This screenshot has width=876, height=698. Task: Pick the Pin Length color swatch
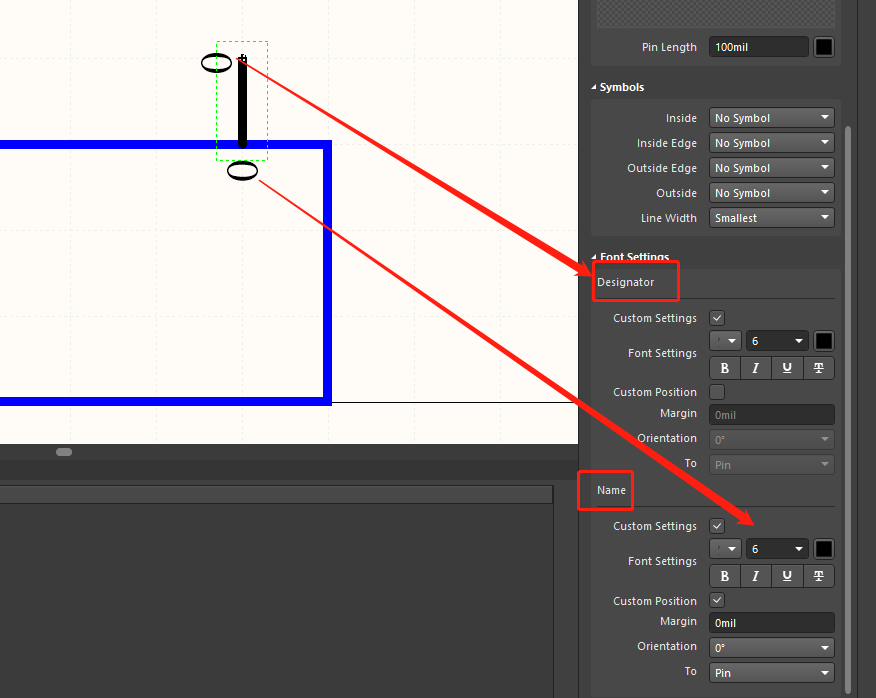pyautogui.click(x=823, y=47)
